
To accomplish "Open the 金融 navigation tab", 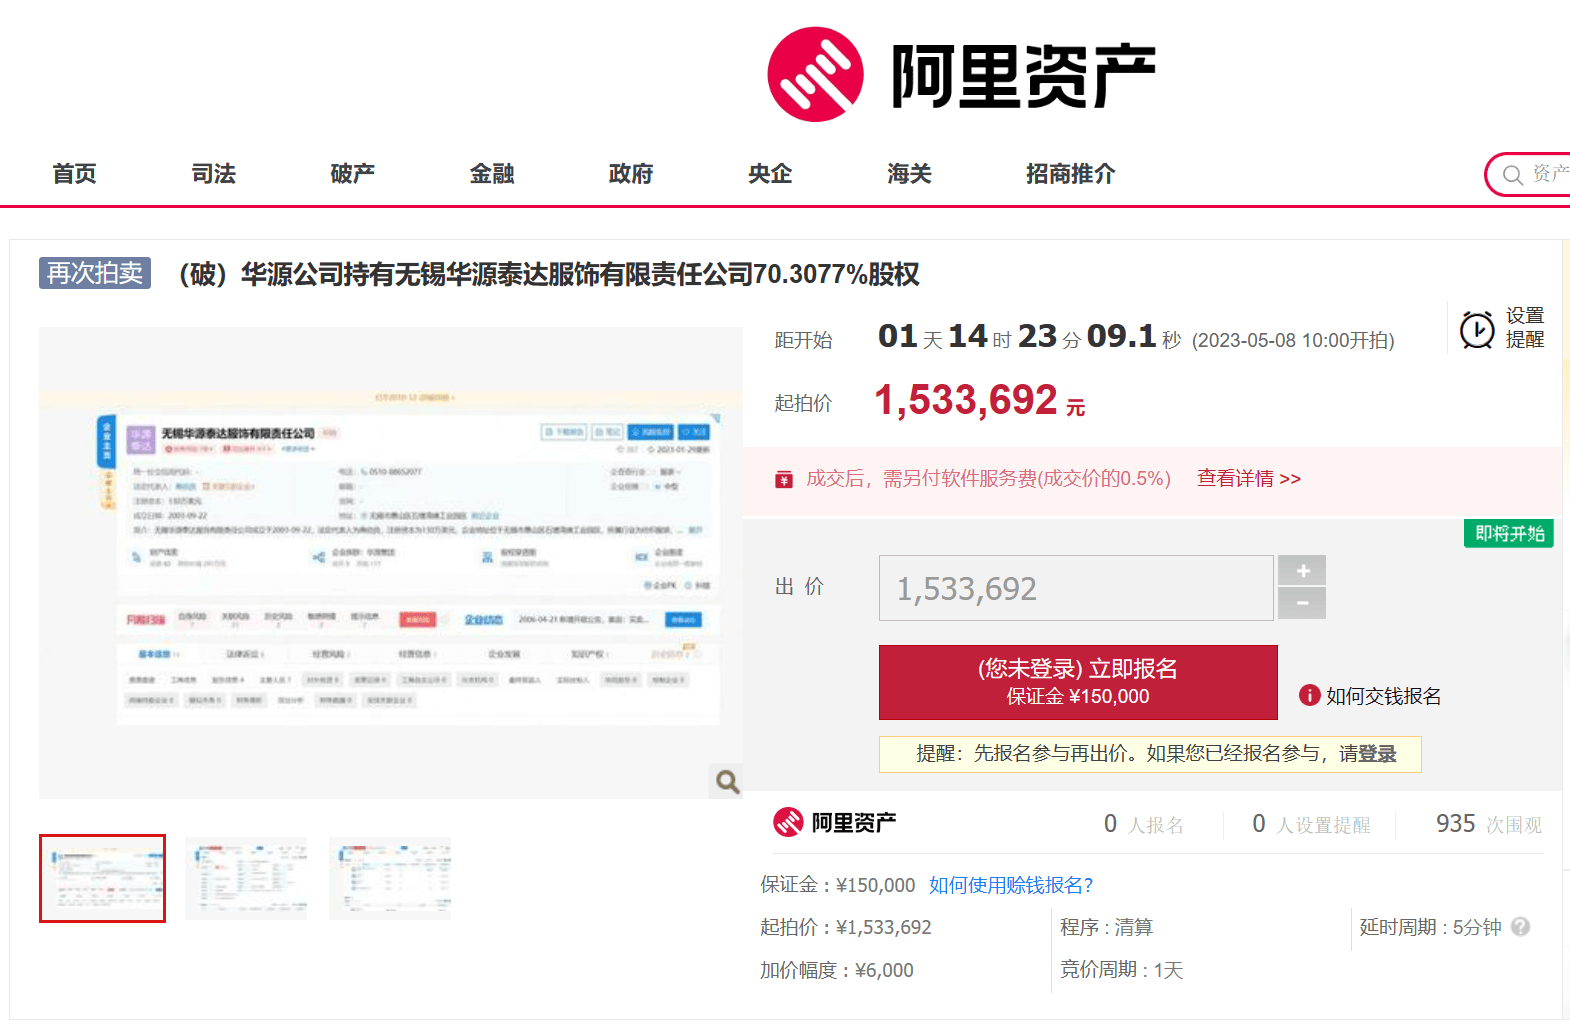I will (492, 174).
